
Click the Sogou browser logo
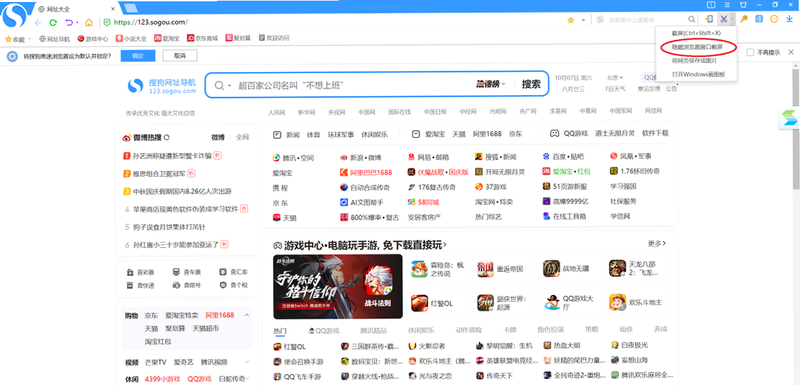point(15,15)
